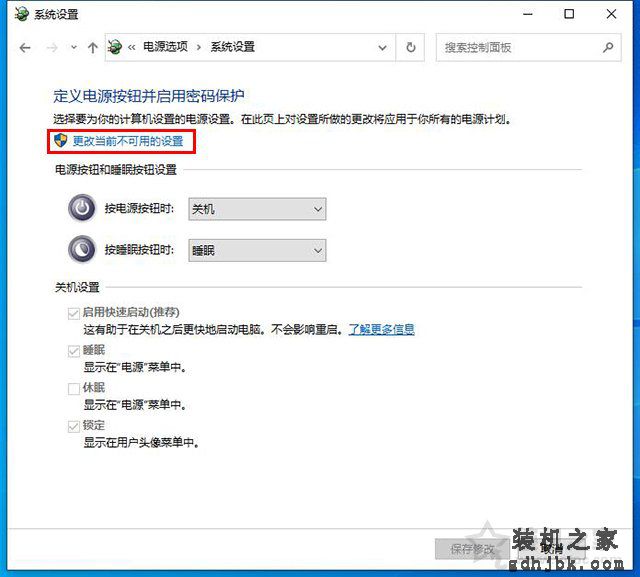Toggle 启用快速启动(推荐) checkbox
Viewport: 640px width, 577px height.
[73, 313]
